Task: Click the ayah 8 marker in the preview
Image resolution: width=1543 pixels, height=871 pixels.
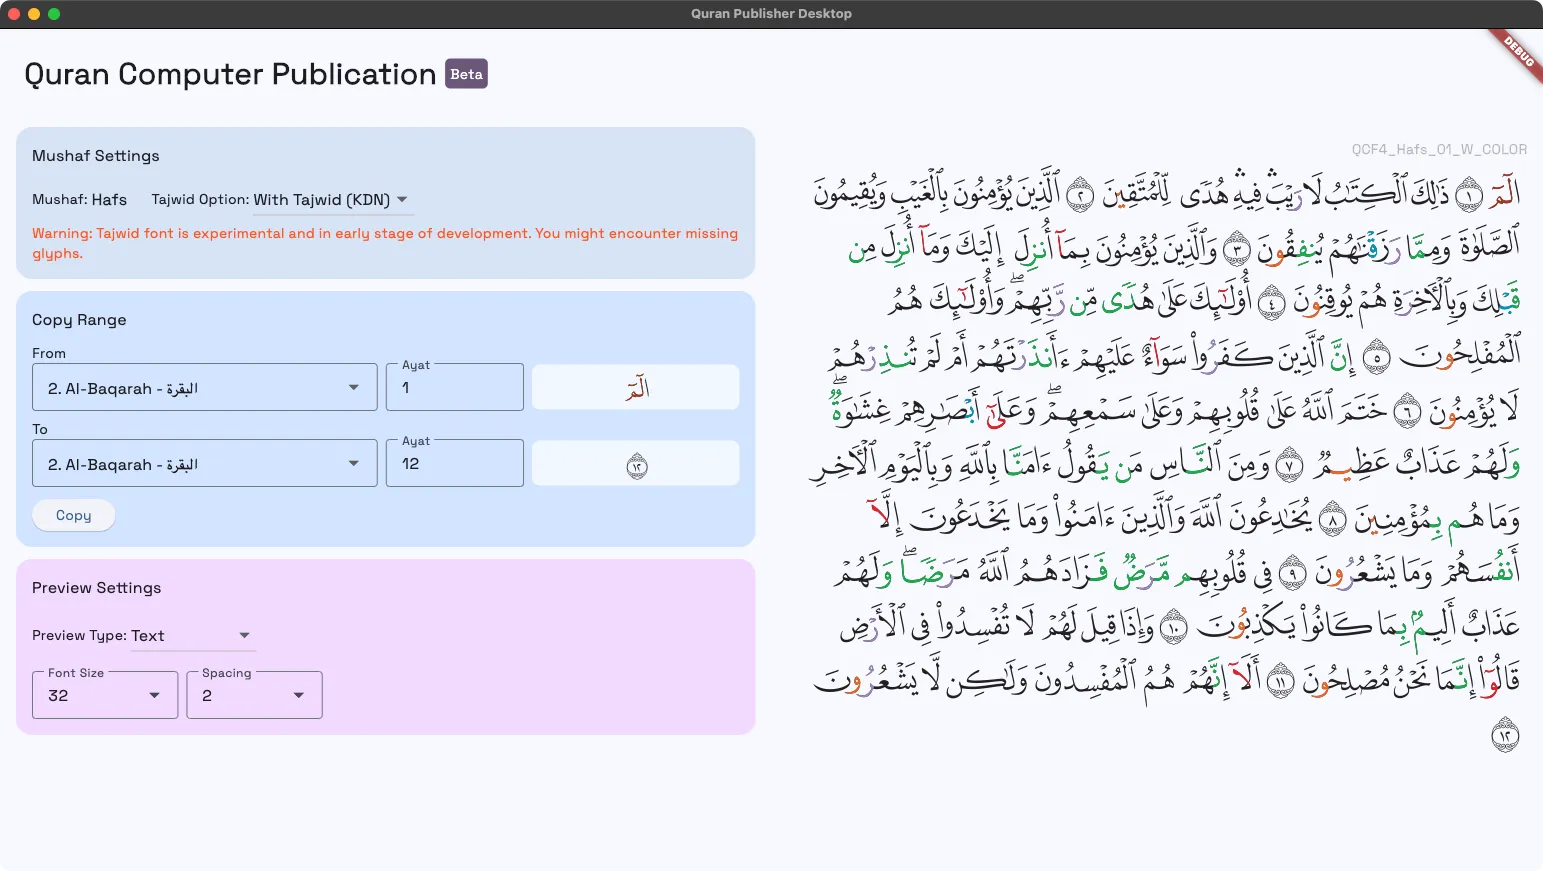Action: click(x=1332, y=519)
